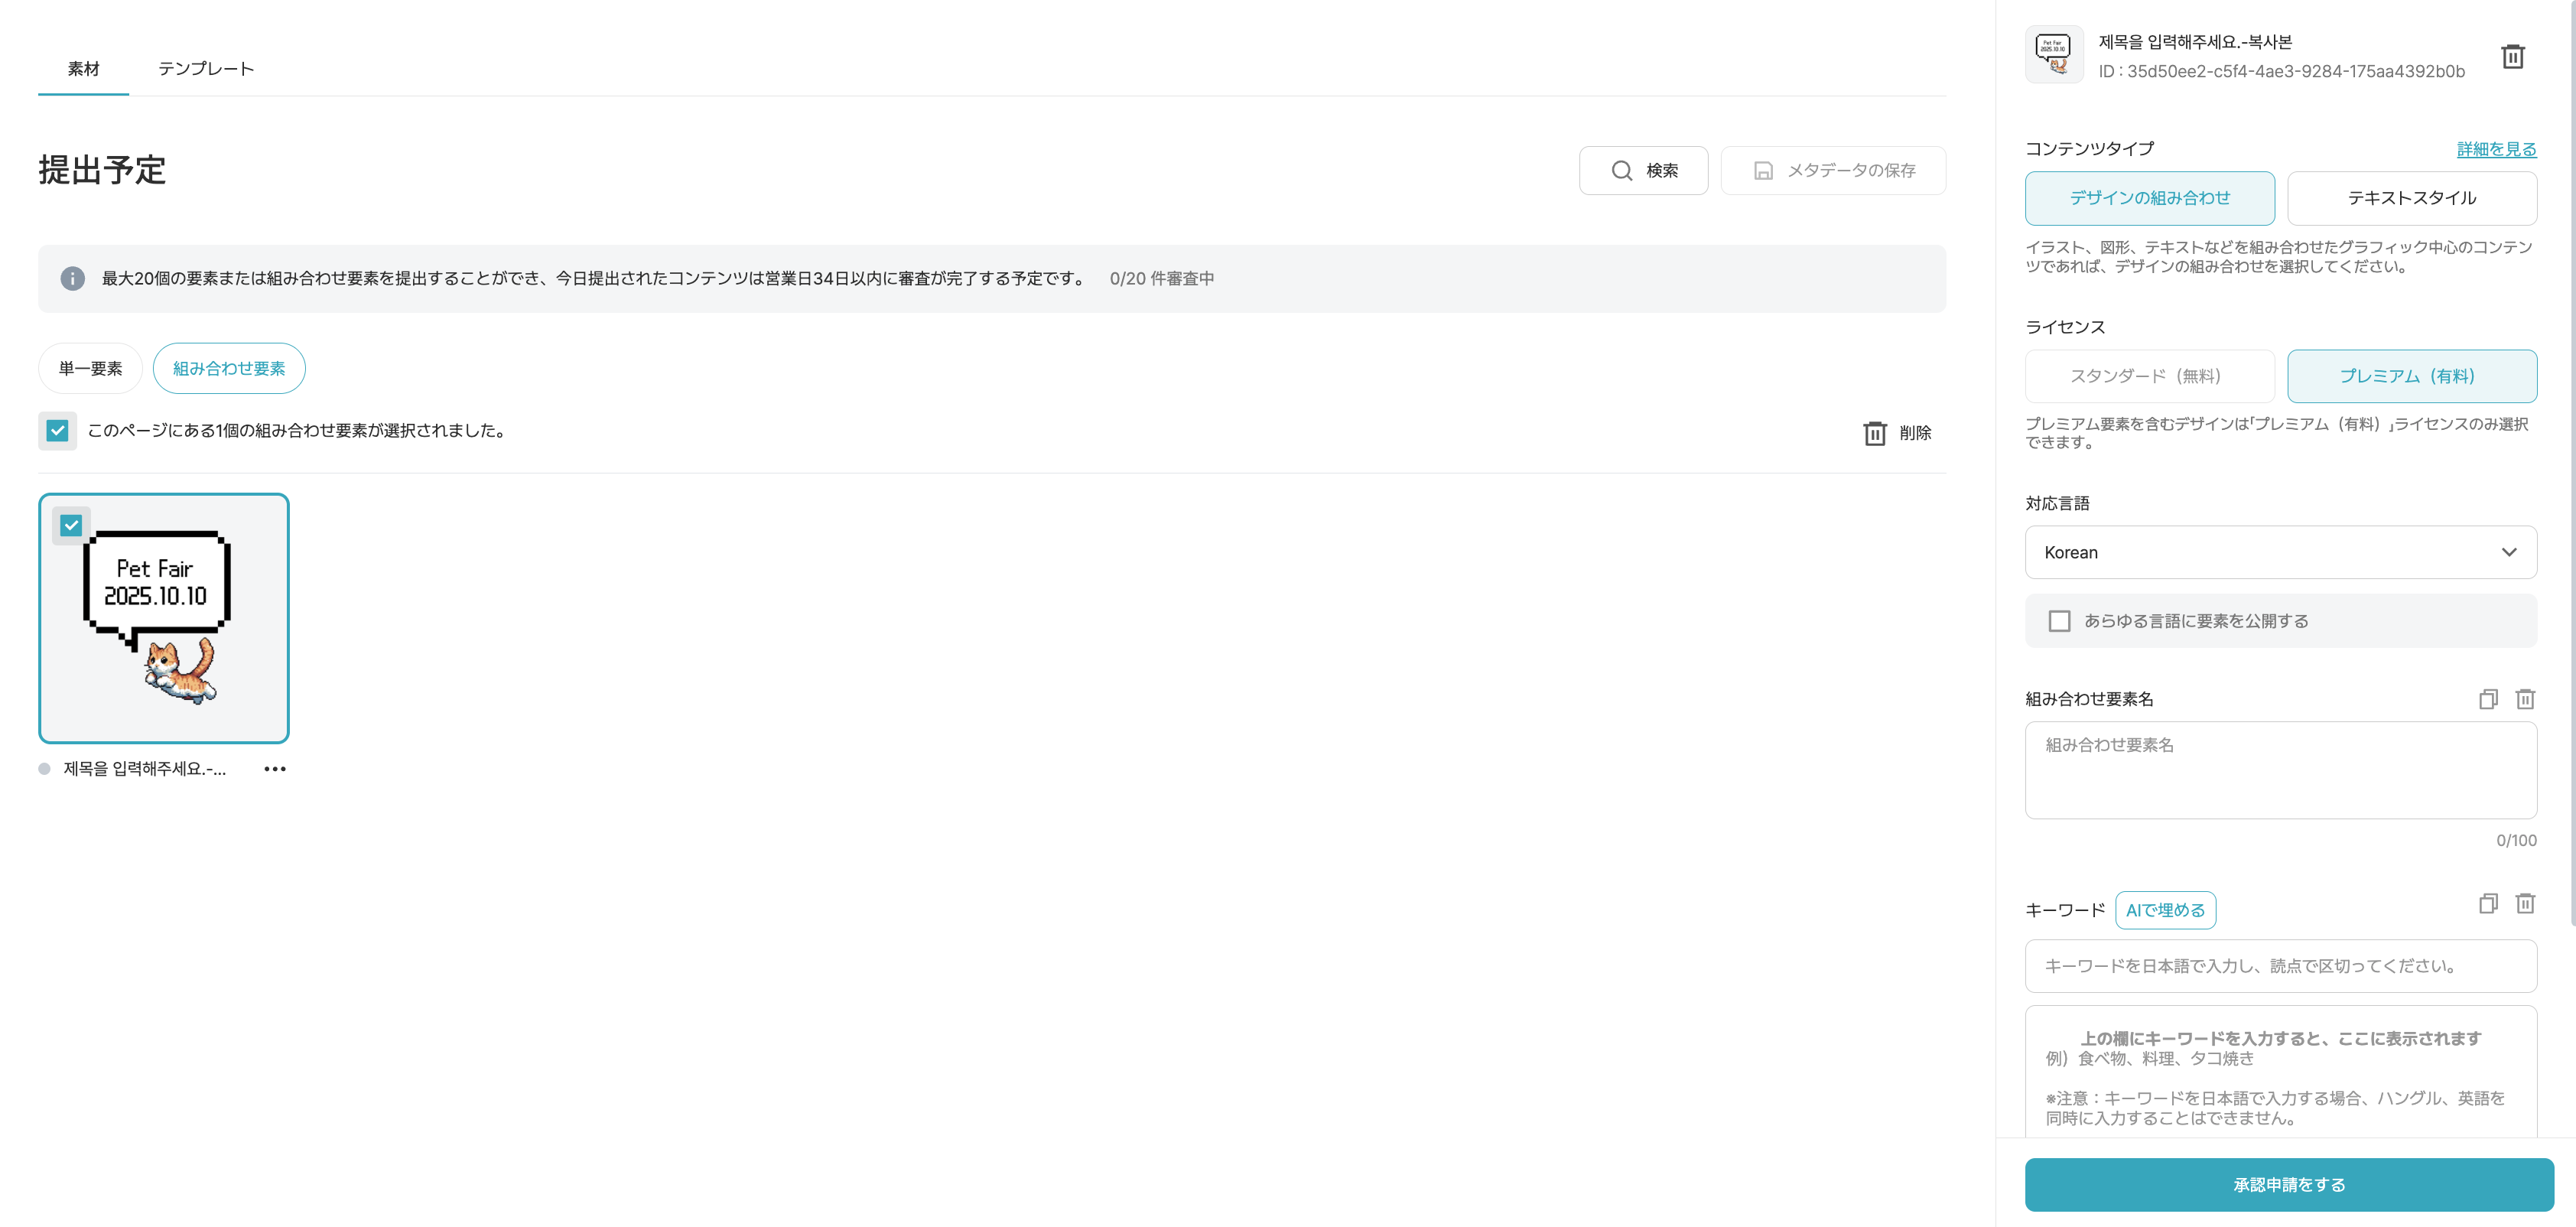The height and width of the screenshot is (1227, 2576).
Task: Choose テキストスタイル content type
Action: (2411, 198)
